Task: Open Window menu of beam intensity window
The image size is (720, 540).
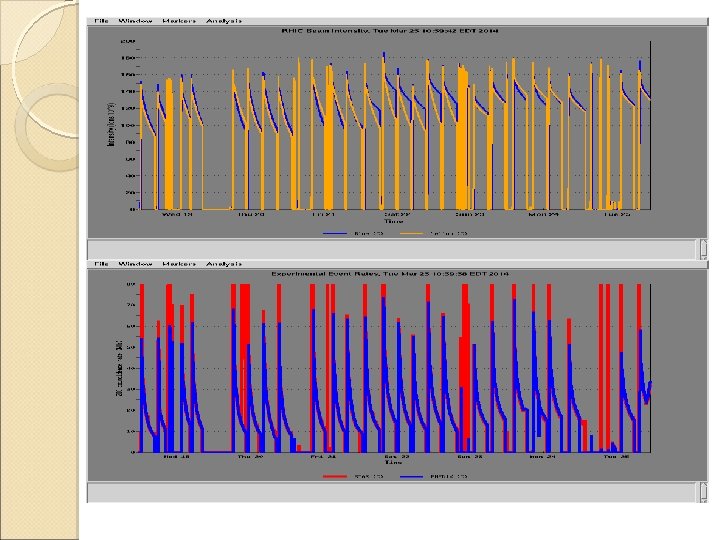Action: (135, 21)
